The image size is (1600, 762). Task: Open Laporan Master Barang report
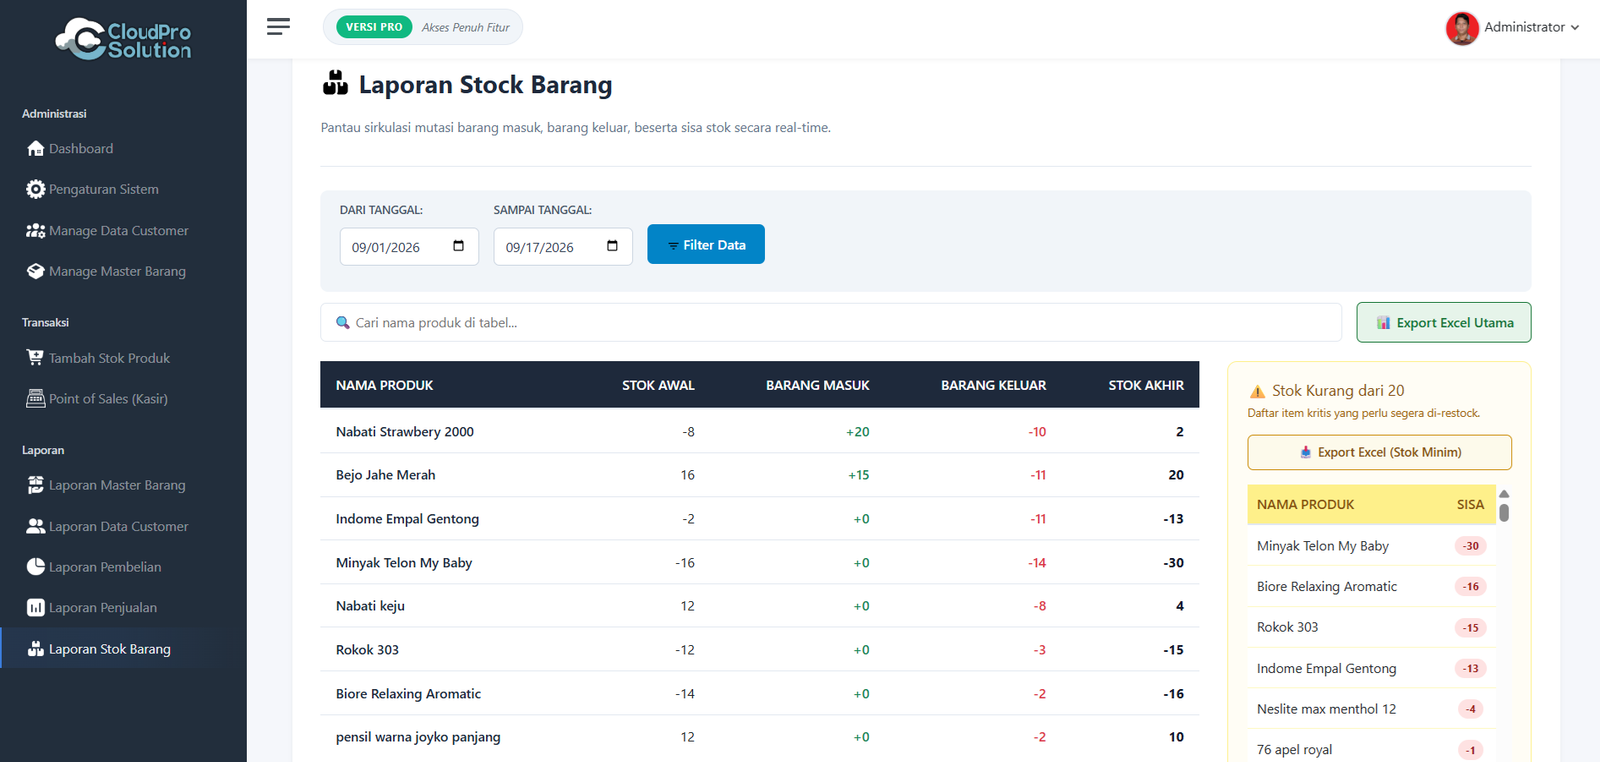tap(117, 485)
